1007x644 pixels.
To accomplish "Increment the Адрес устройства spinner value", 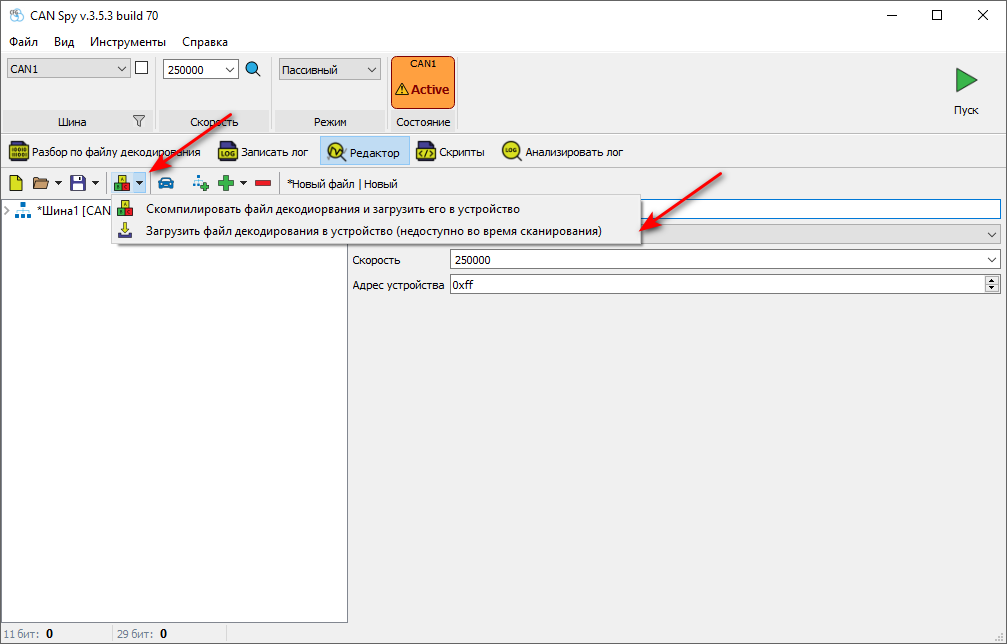I will pos(992,280).
